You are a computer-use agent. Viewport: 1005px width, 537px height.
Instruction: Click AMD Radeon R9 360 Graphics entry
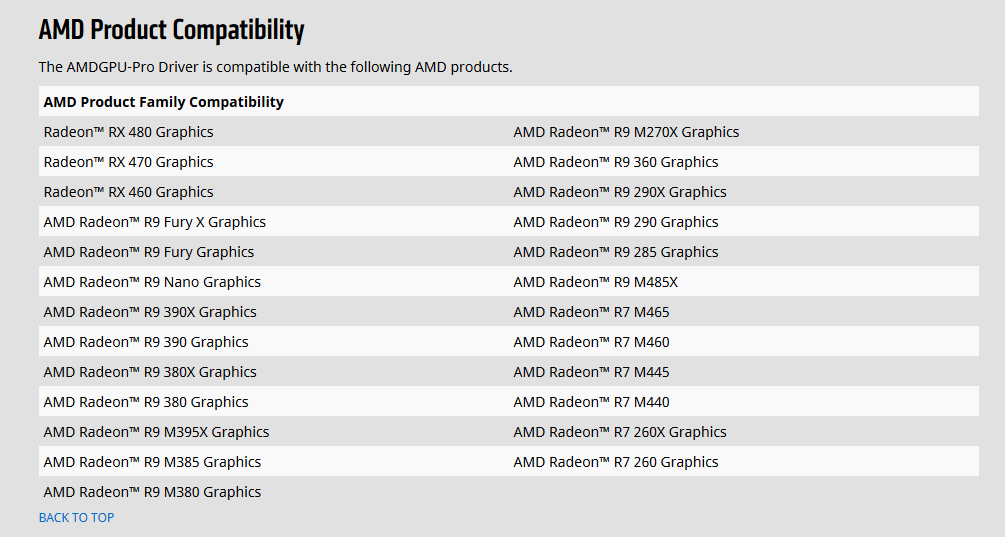(615, 162)
